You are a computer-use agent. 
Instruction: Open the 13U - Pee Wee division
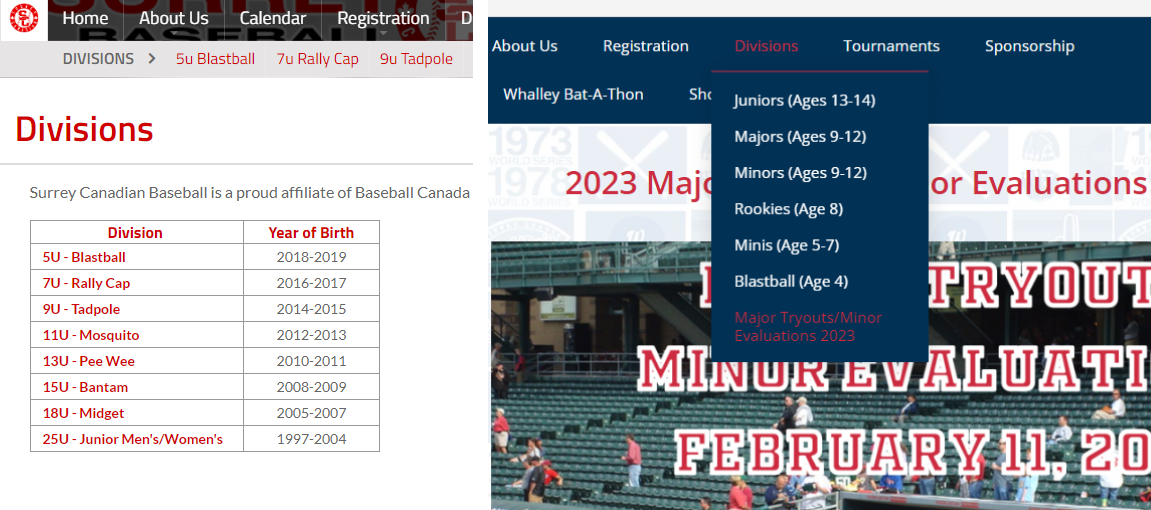(x=88, y=361)
